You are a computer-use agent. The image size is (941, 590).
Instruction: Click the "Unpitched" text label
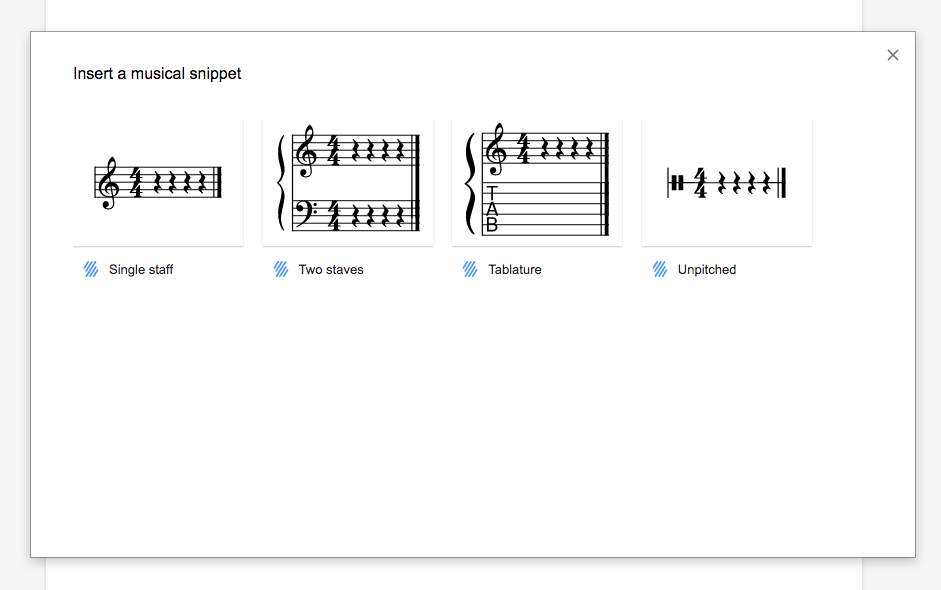coord(707,270)
